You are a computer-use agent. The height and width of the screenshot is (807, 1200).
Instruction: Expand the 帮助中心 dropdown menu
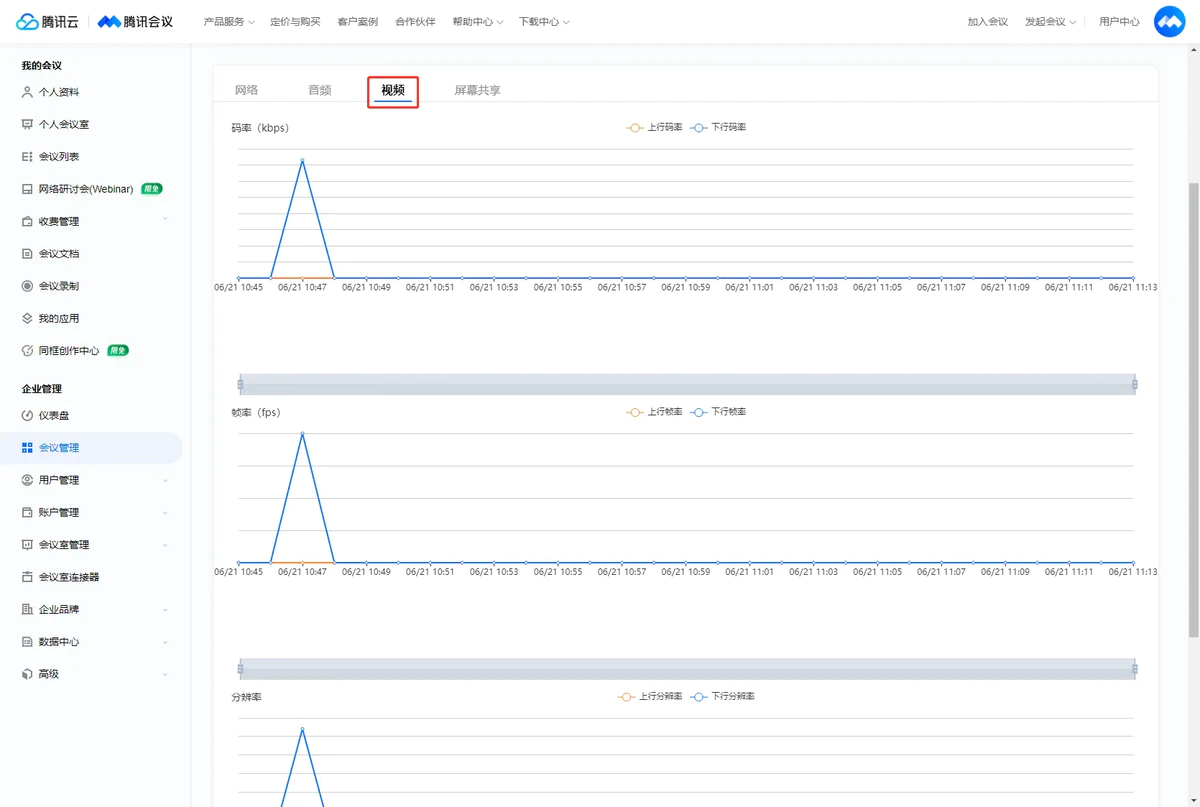[477, 22]
